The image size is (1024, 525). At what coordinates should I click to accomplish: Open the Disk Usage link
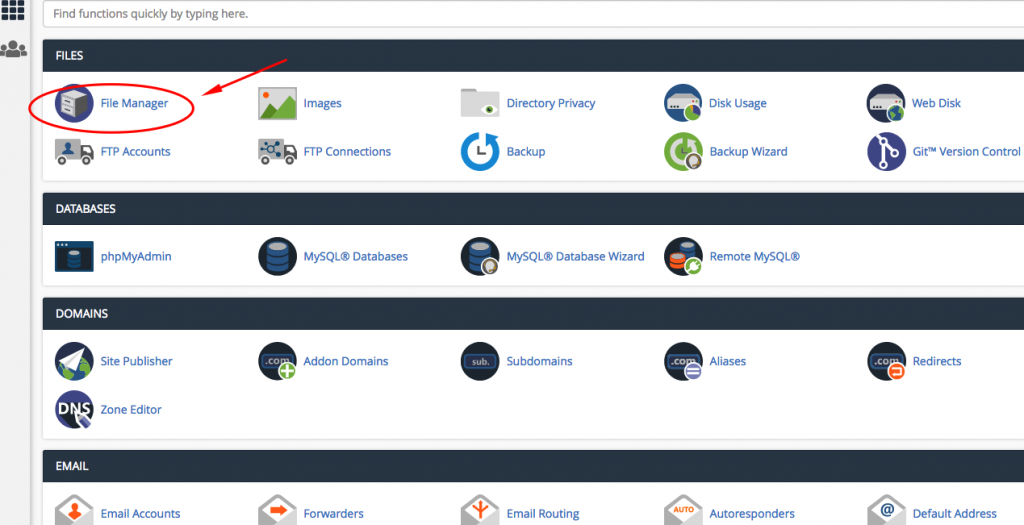point(737,103)
